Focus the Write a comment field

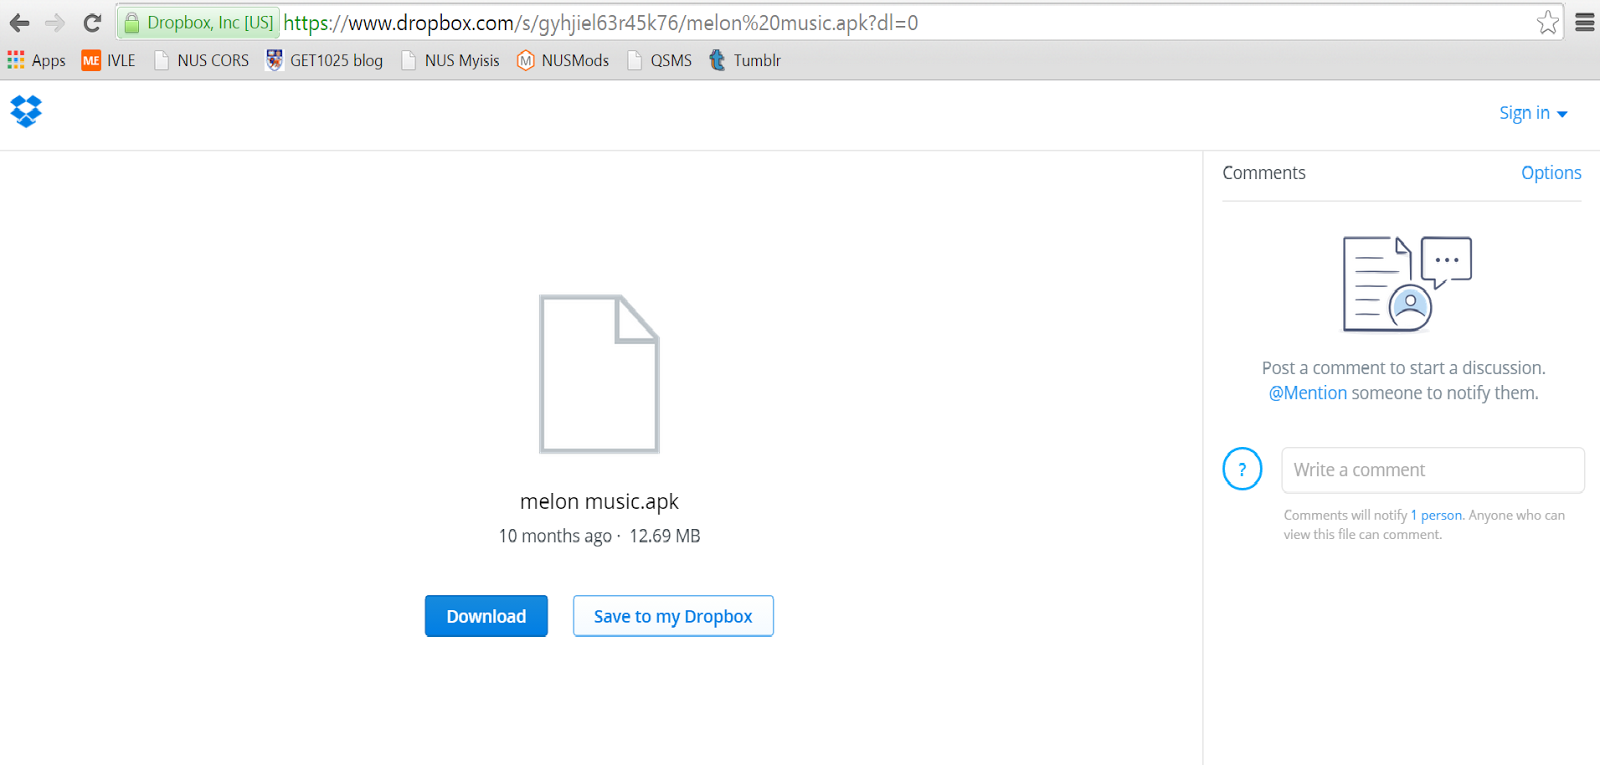coord(1433,470)
